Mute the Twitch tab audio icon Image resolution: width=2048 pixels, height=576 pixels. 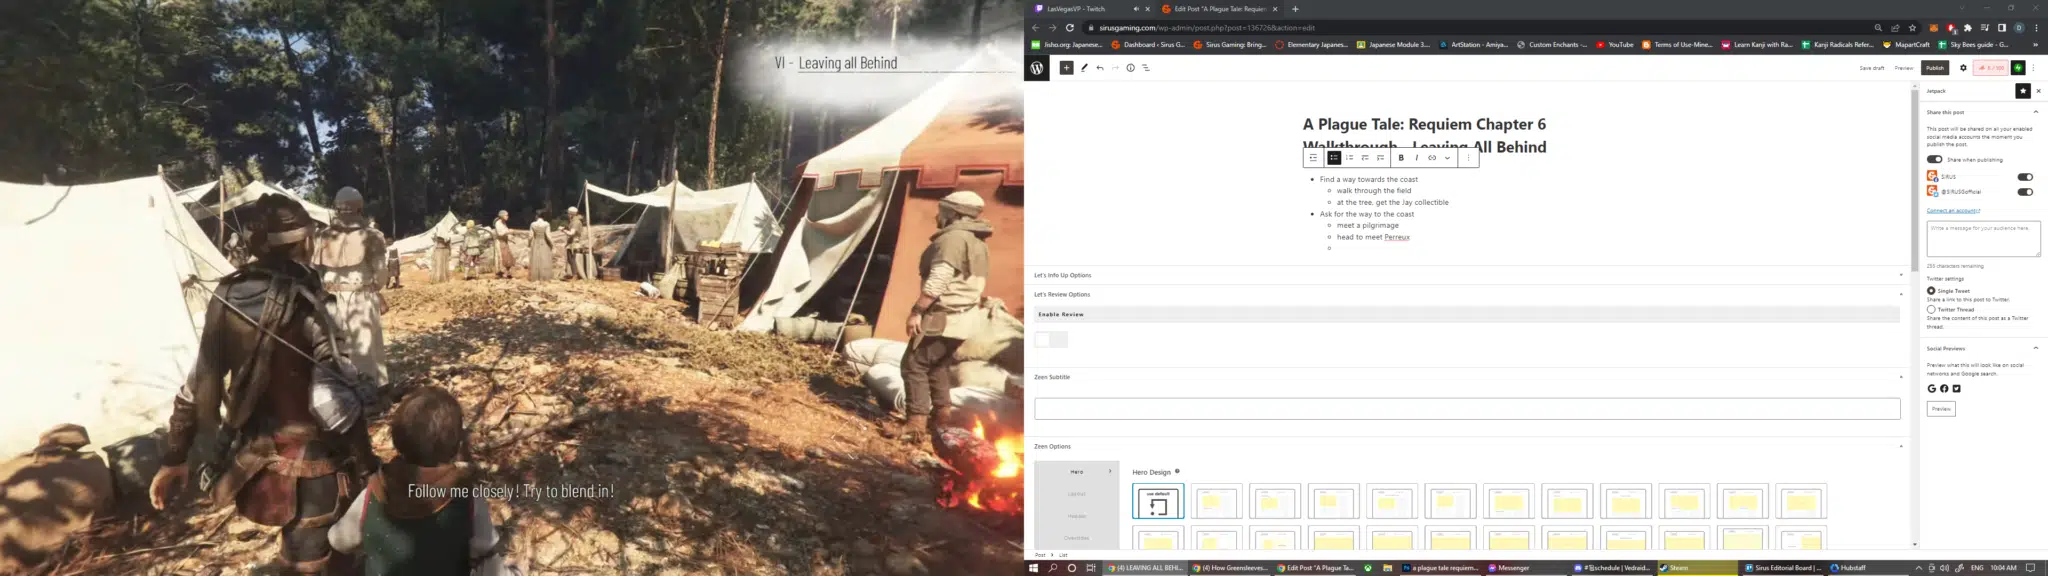pos(1136,9)
